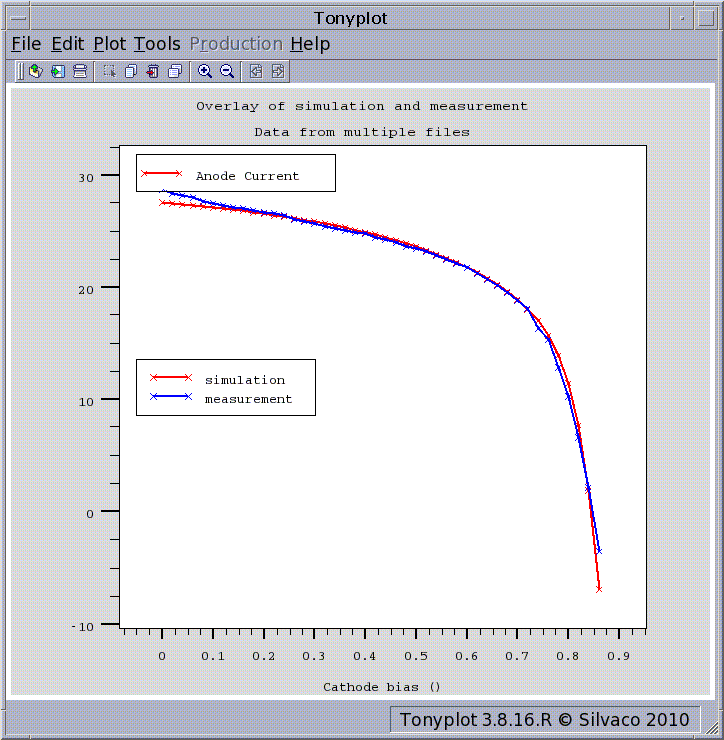Click the last red simulation data point
Screen dimensions: 724x740
pyautogui.click(x=599, y=589)
